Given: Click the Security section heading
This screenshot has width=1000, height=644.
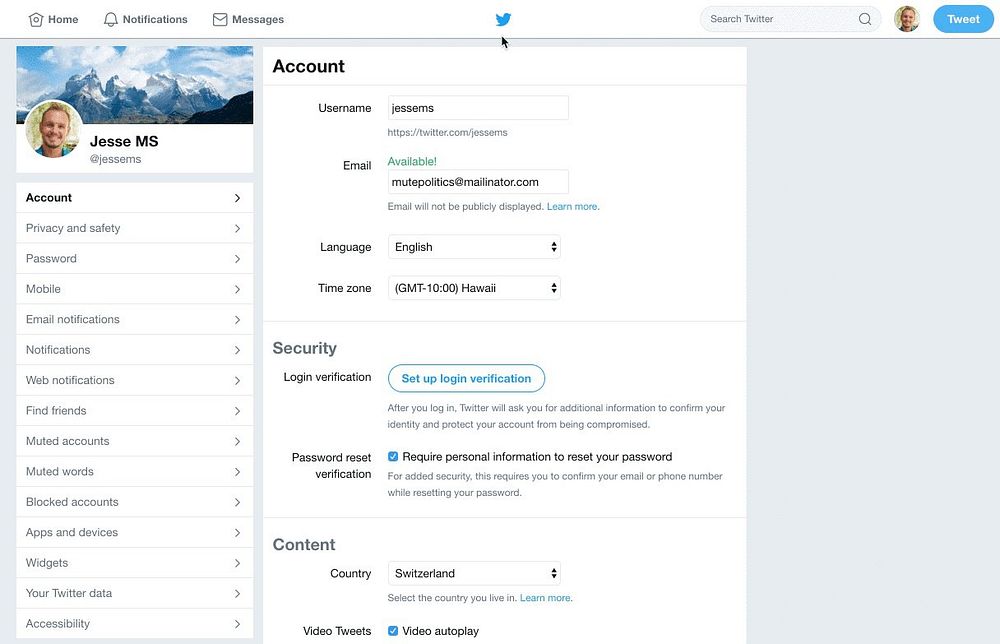Looking at the screenshot, I should (x=304, y=348).
